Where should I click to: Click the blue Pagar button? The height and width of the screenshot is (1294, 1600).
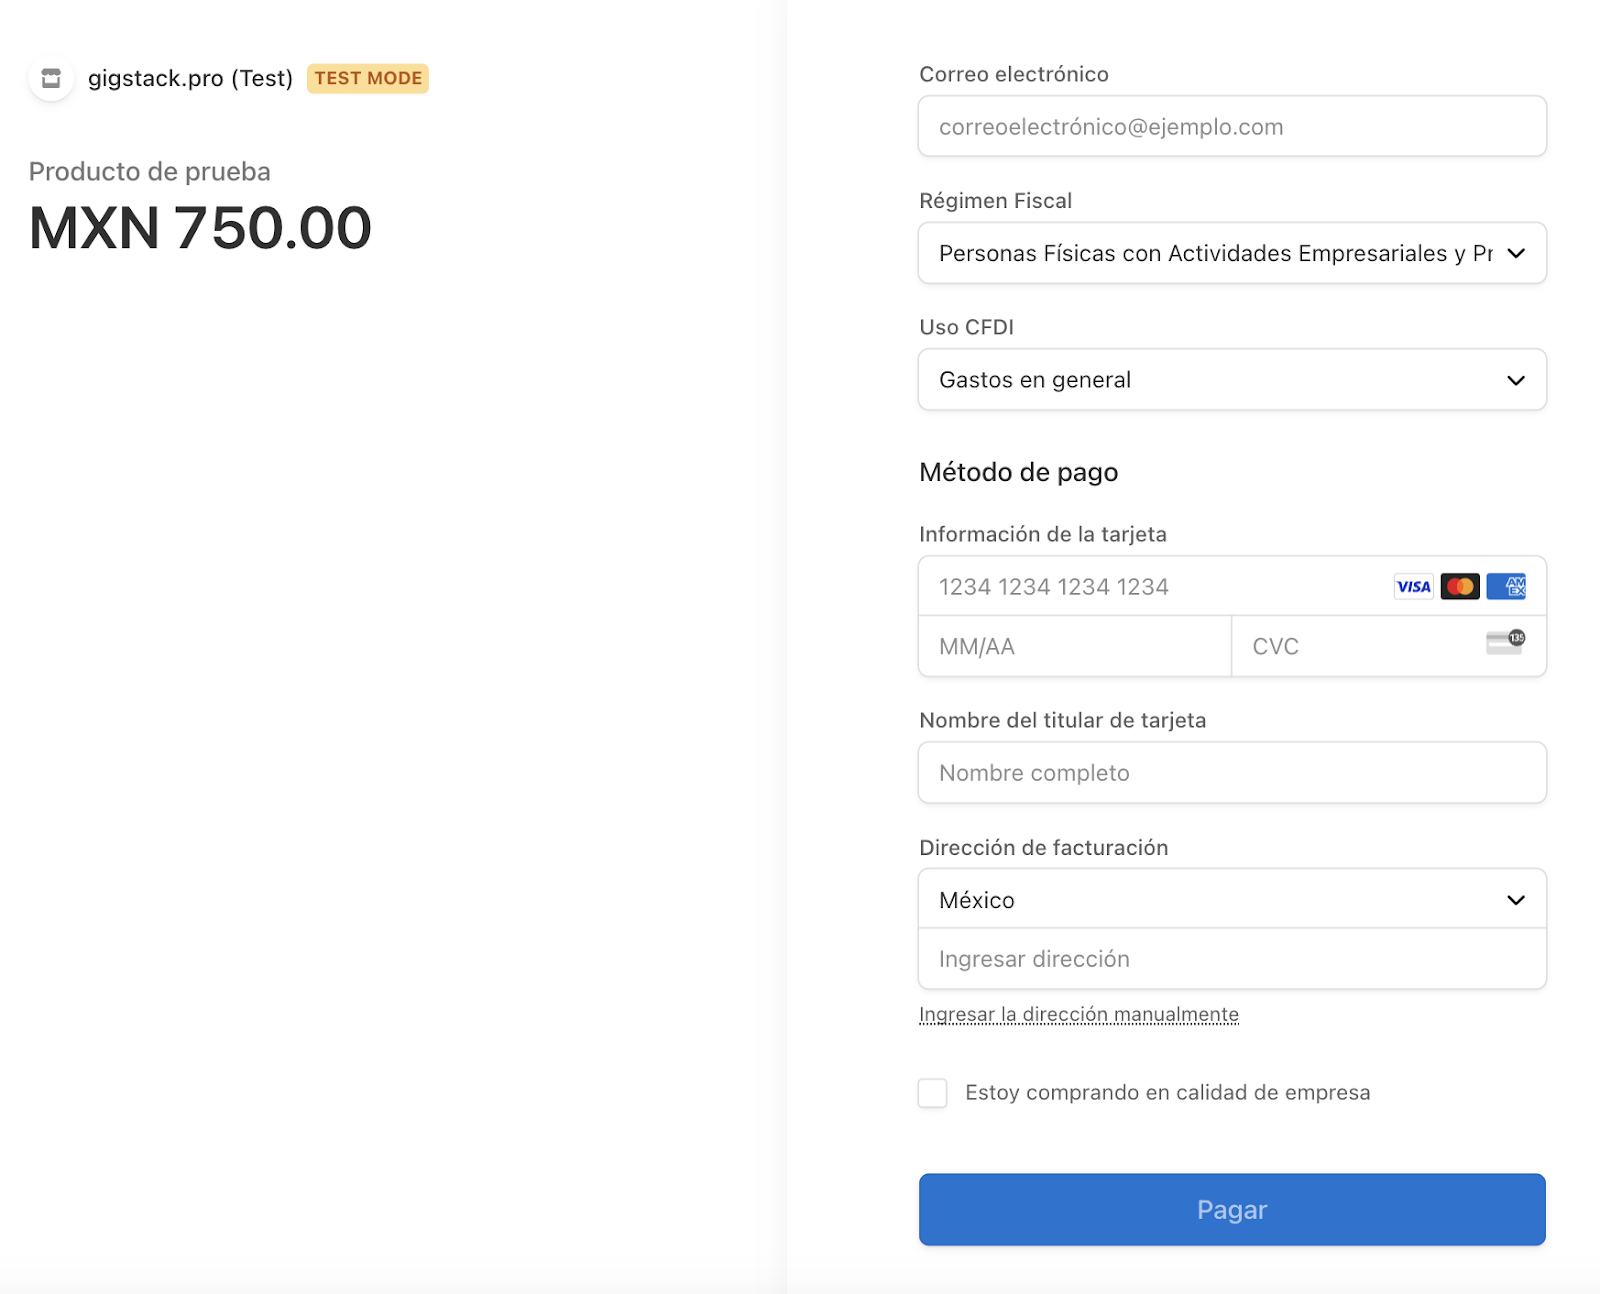point(1232,1210)
